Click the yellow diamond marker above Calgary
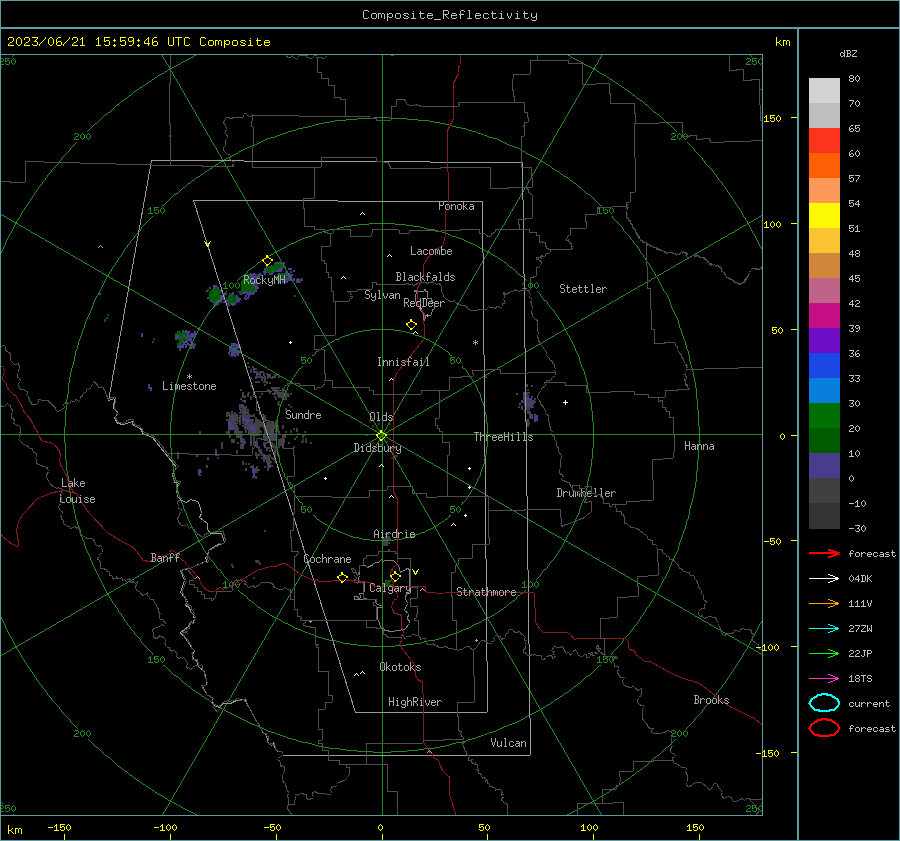This screenshot has width=900, height=841. (395, 576)
